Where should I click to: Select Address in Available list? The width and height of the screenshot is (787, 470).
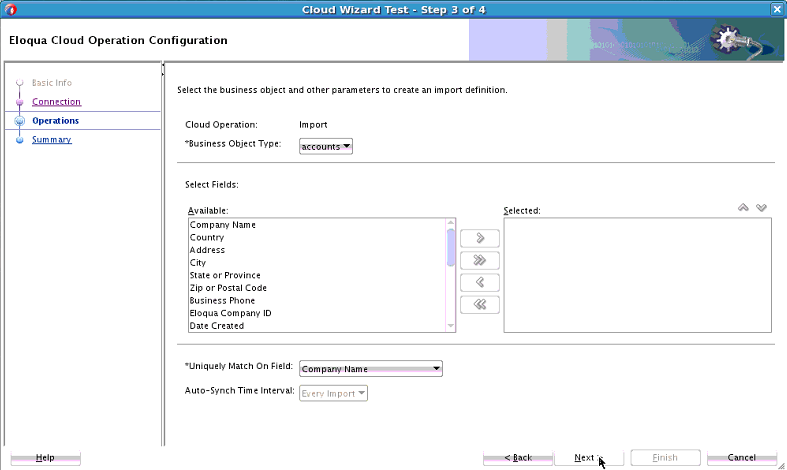pyautogui.click(x=317, y=250)
